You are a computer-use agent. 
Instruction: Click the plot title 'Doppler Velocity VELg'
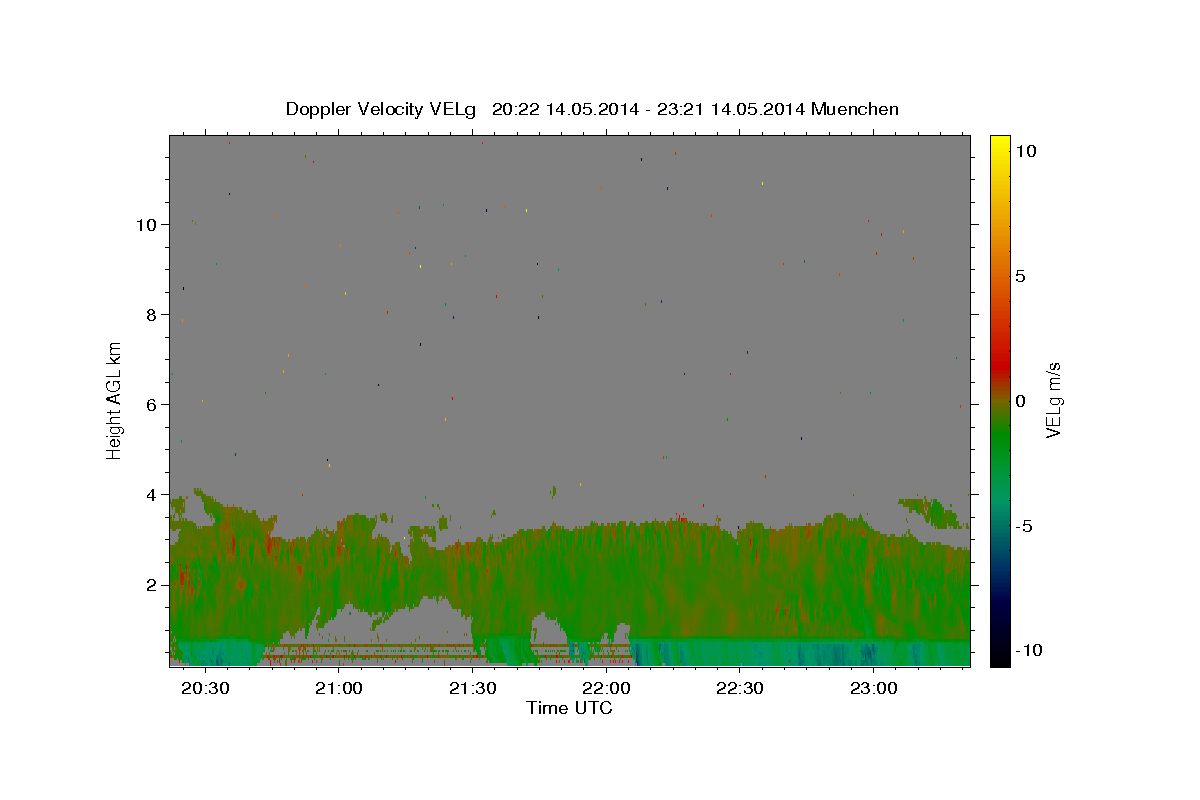tap(383, 109)
